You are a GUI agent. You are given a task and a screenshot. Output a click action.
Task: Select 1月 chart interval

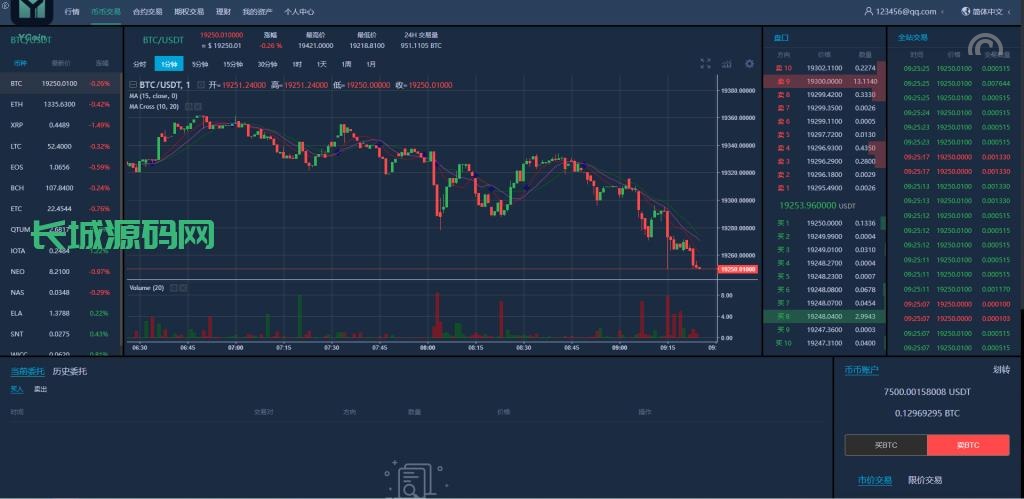pos(370,64)
